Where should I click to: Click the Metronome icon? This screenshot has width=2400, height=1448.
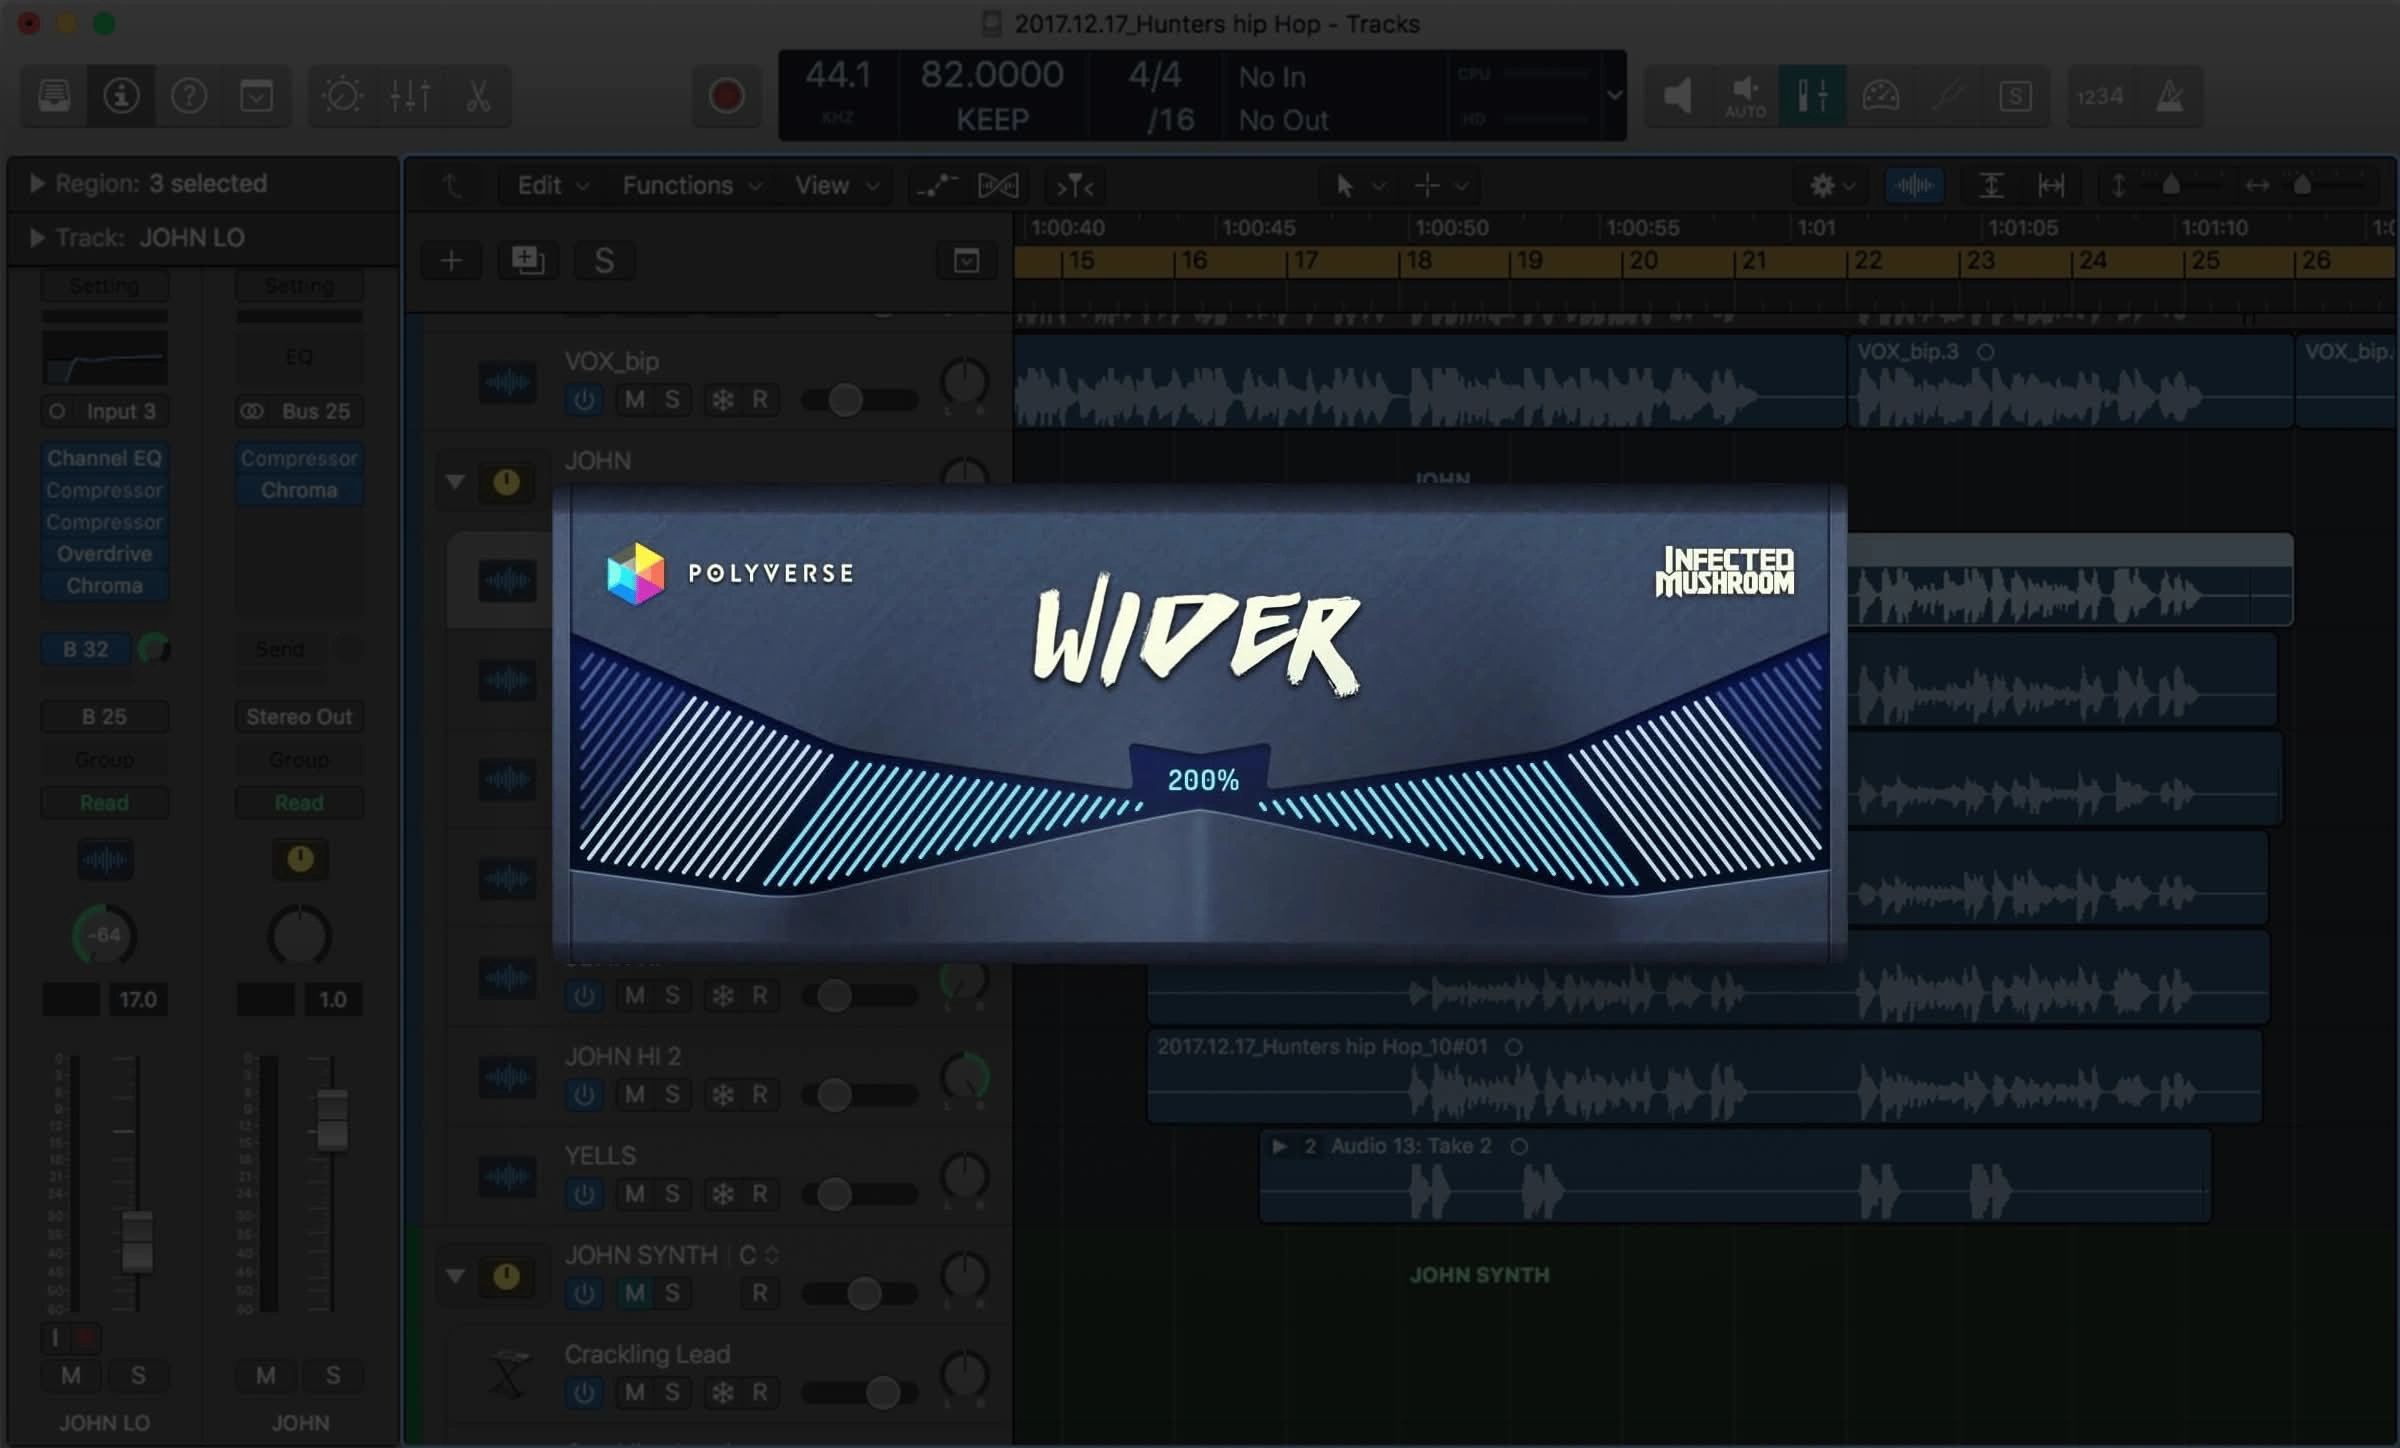[x=2169, y=96]
